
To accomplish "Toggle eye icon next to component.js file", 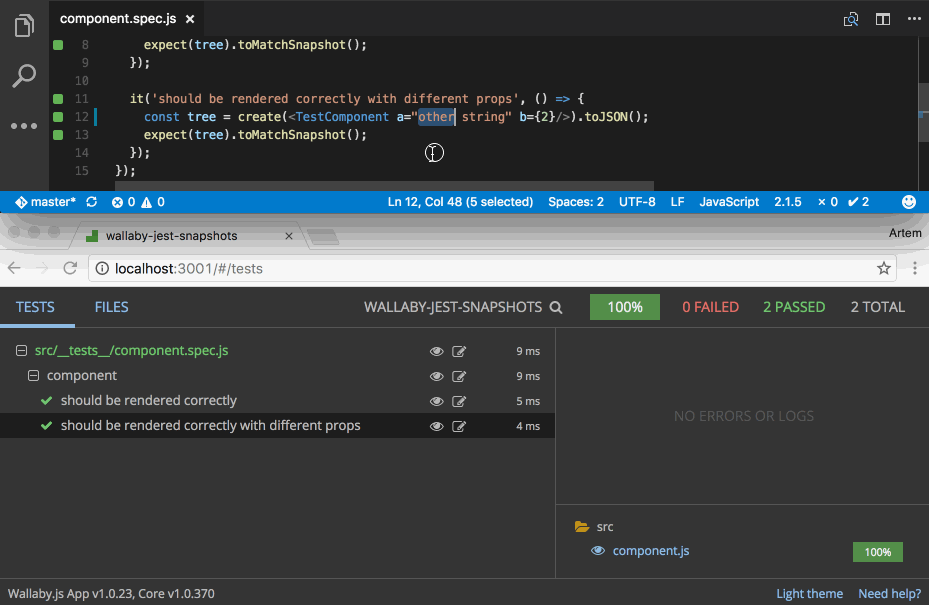I will coord(598,551).
